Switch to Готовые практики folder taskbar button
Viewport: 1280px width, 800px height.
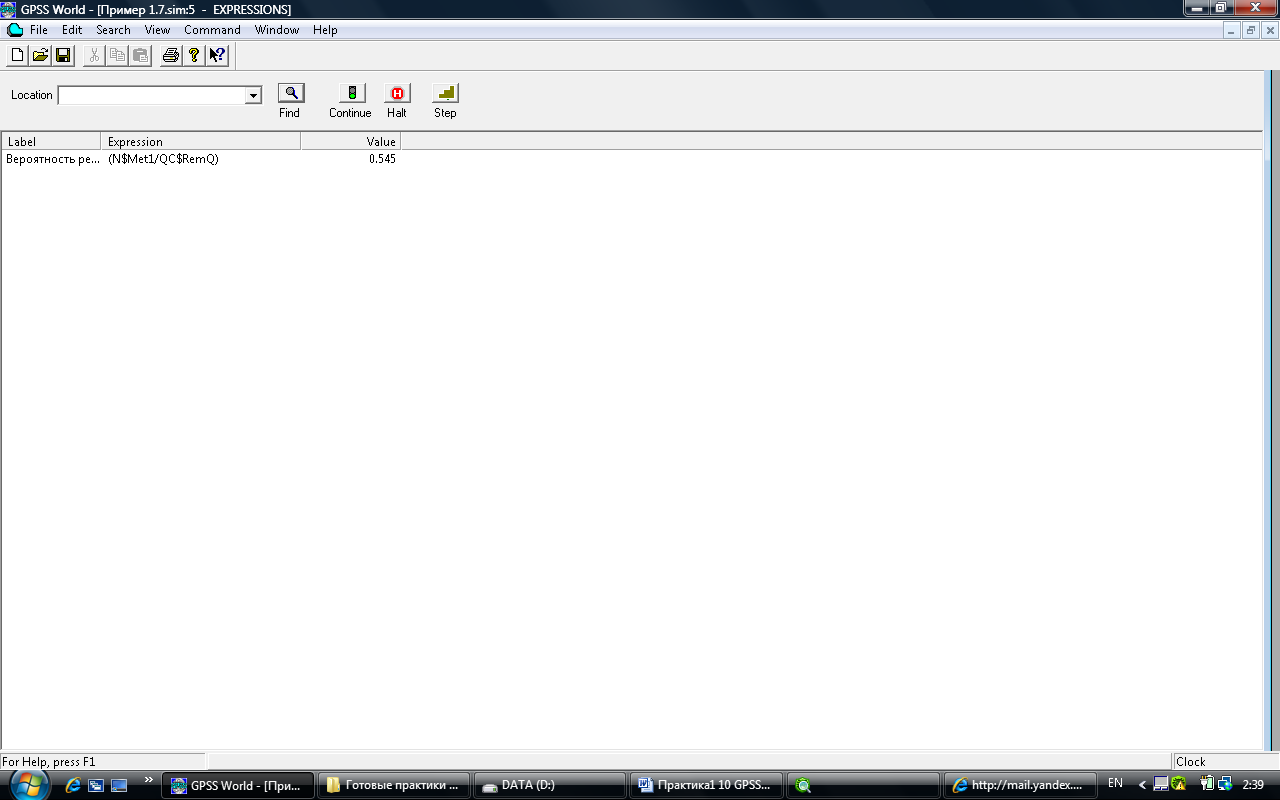point(394,785)
